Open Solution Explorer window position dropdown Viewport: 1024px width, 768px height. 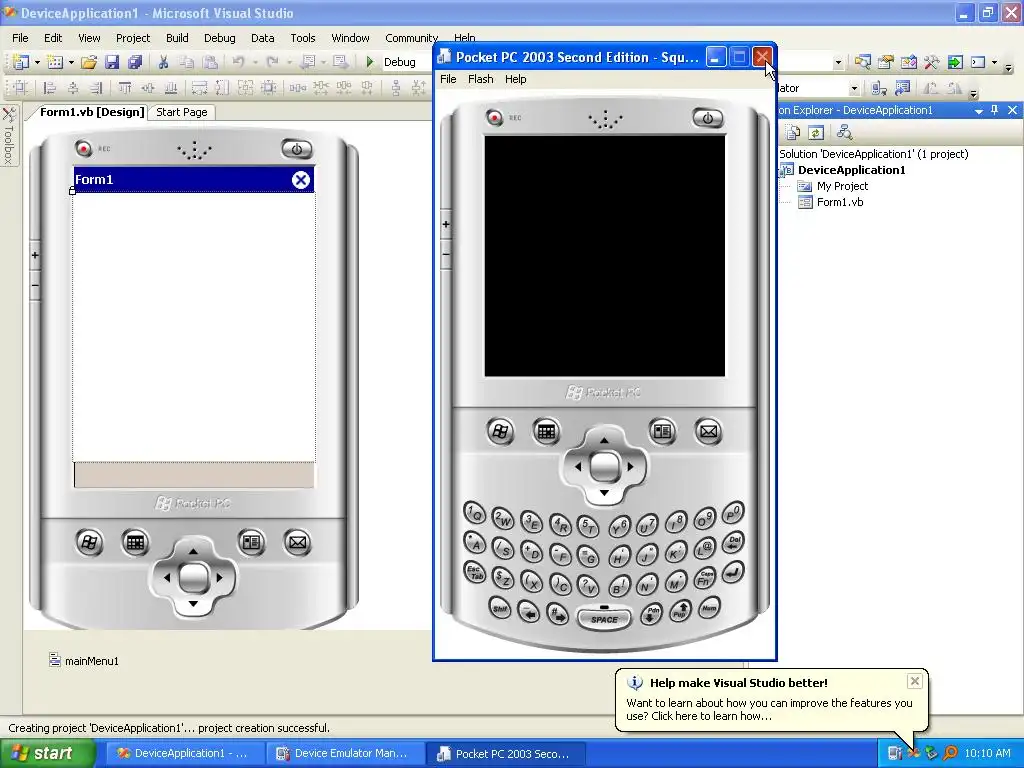point(978,111)
